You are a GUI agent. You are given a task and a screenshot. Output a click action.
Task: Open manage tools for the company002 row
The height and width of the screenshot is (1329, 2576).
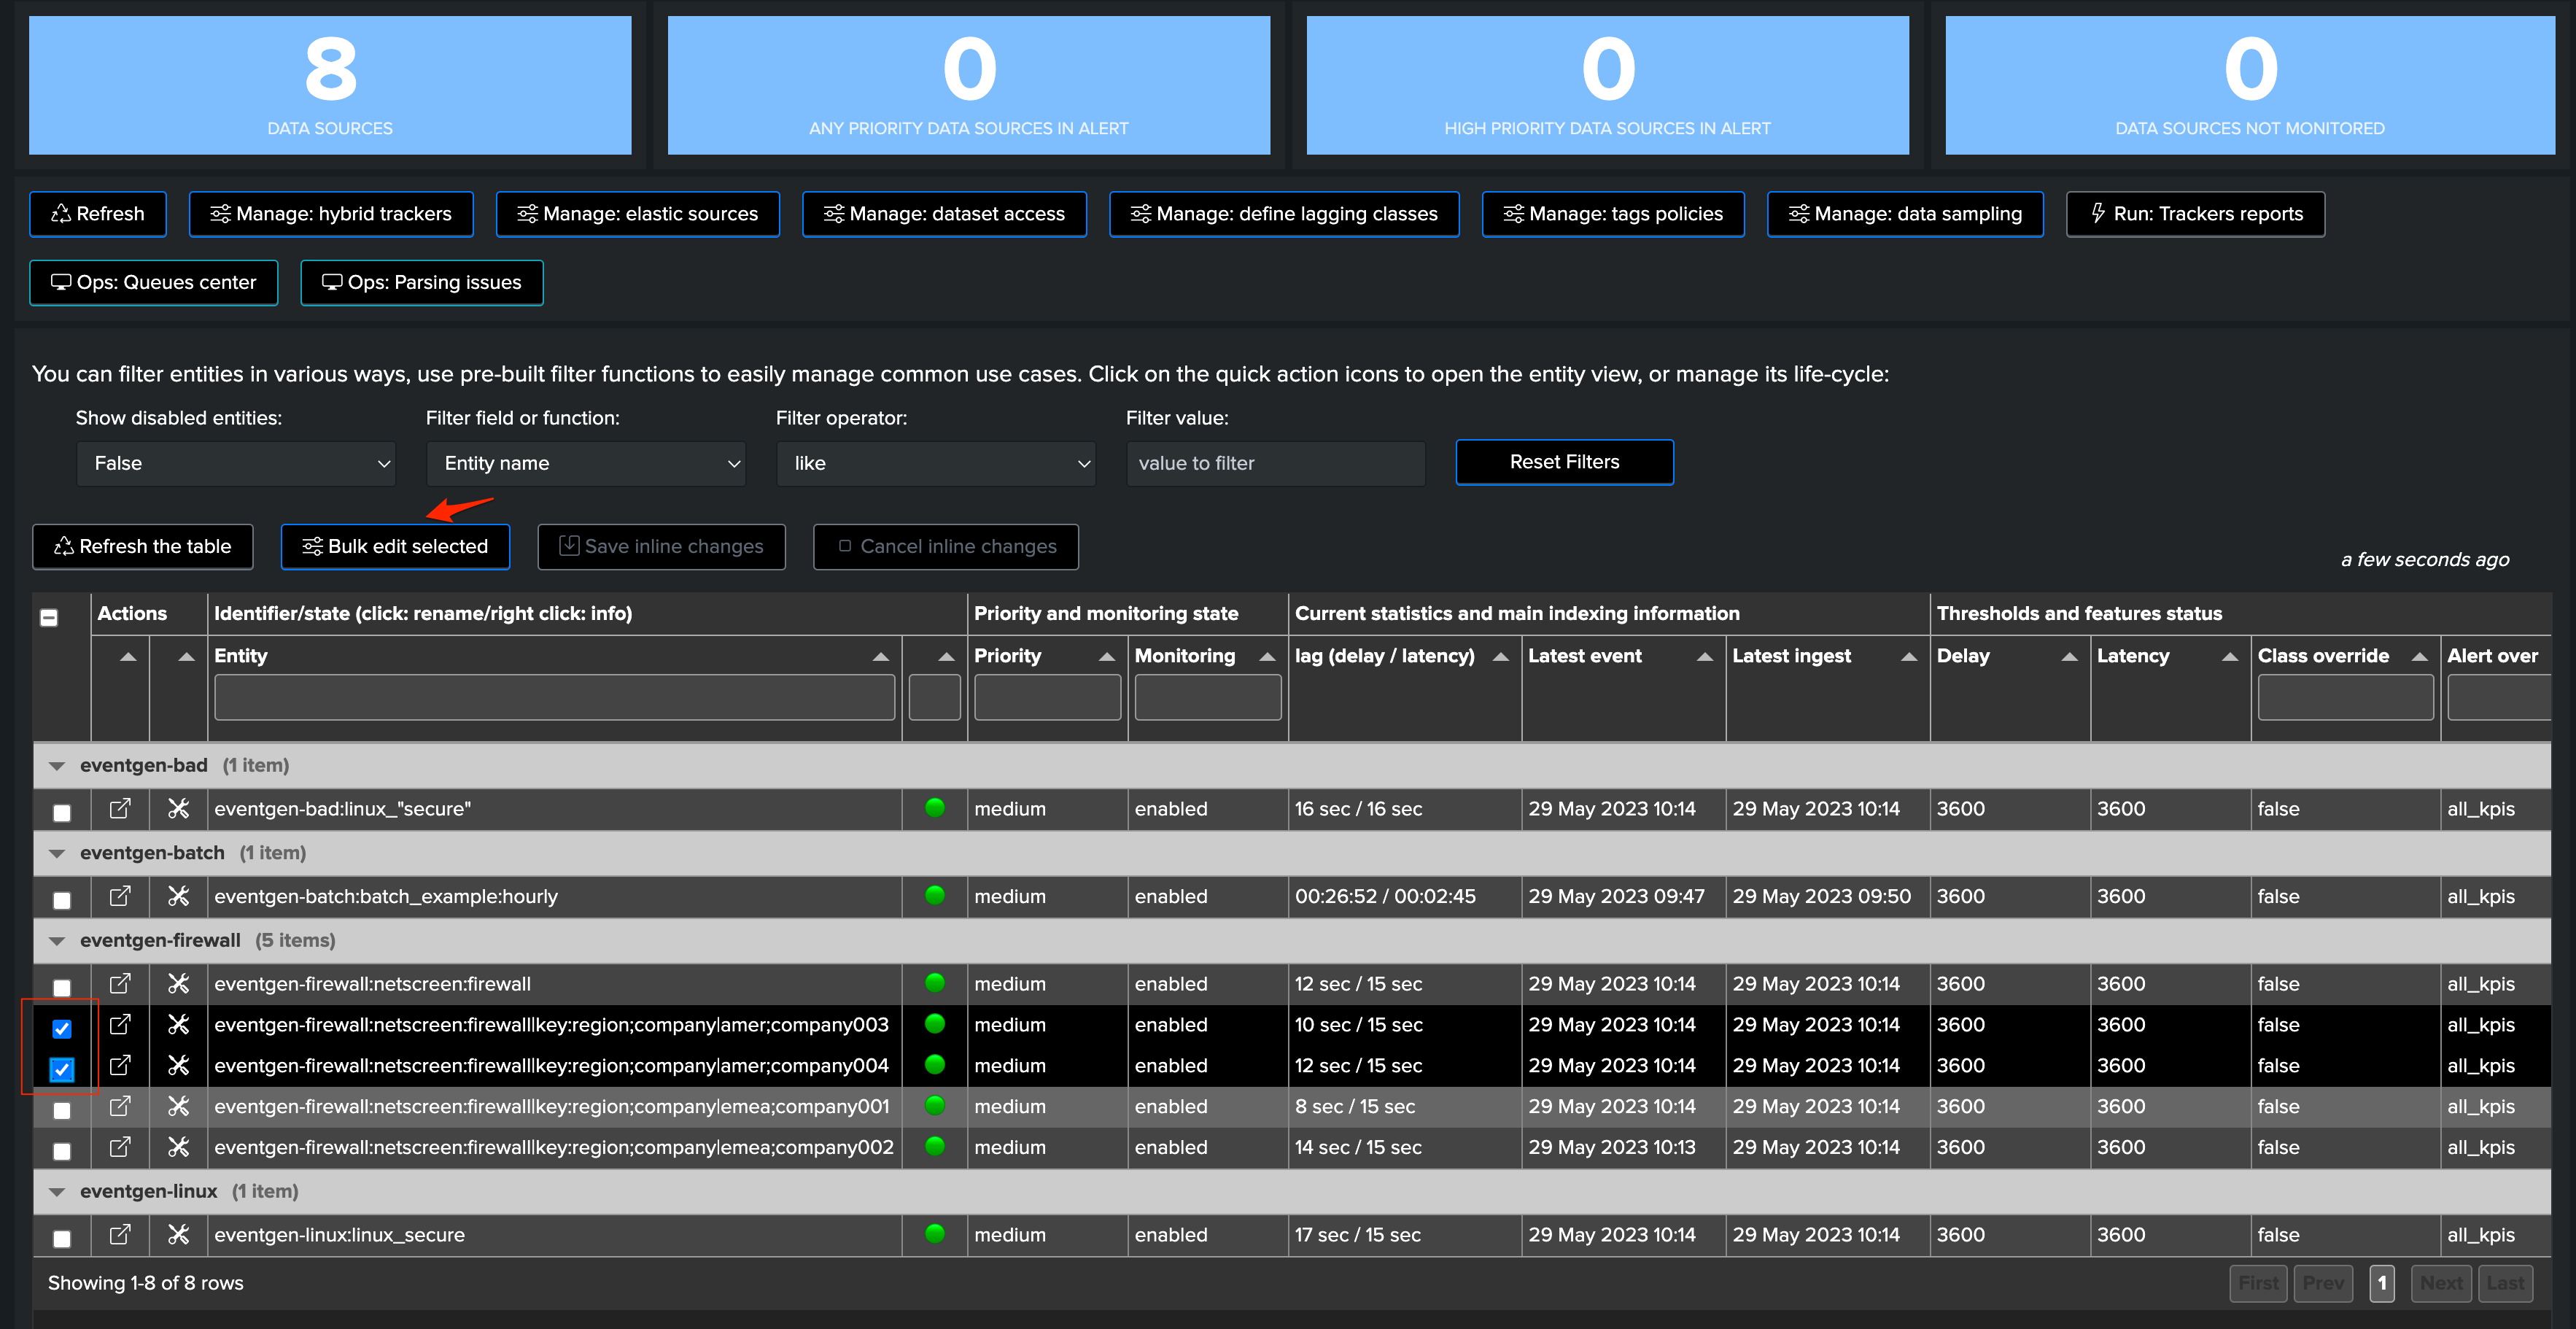(x=178, y=1148)
